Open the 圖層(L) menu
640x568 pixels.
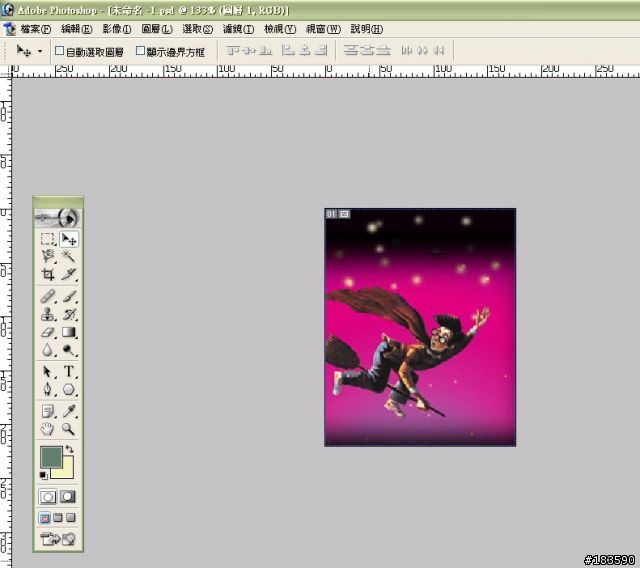(157, 29)
